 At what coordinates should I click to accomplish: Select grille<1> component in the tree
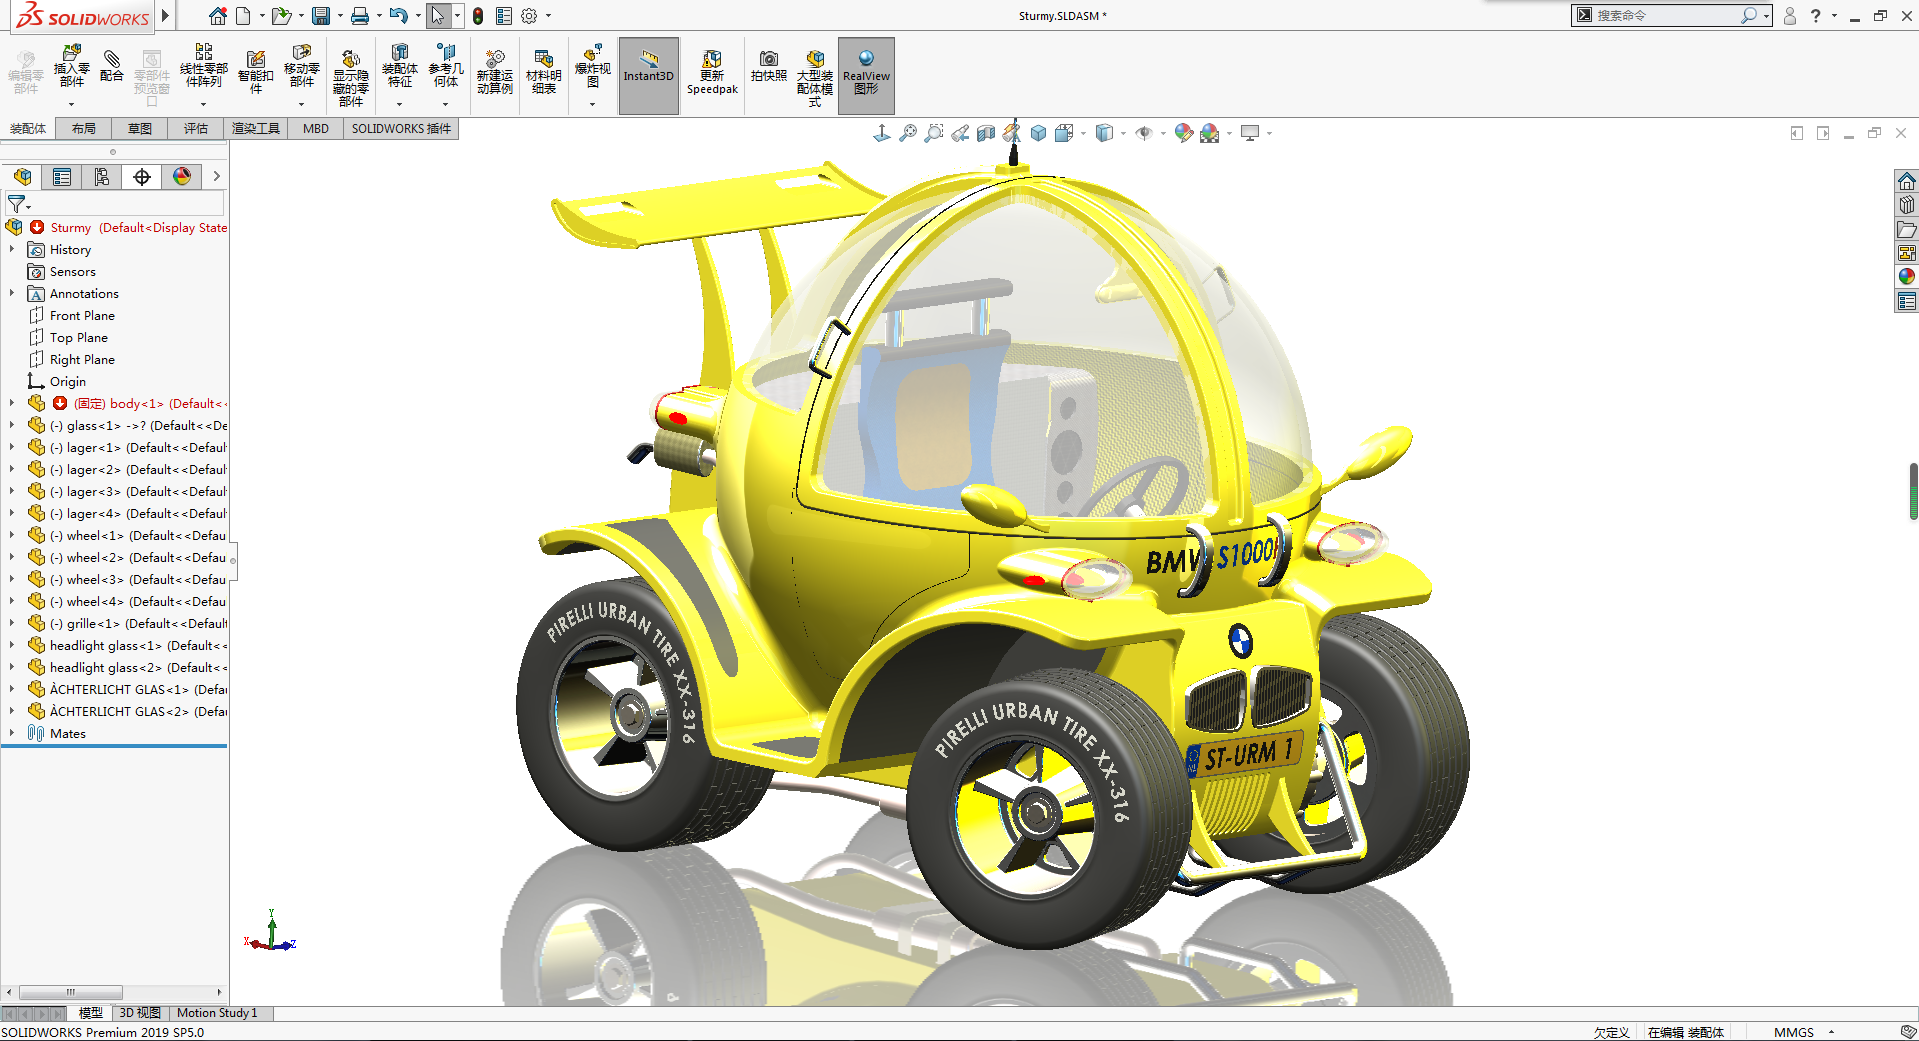(138, 624)
